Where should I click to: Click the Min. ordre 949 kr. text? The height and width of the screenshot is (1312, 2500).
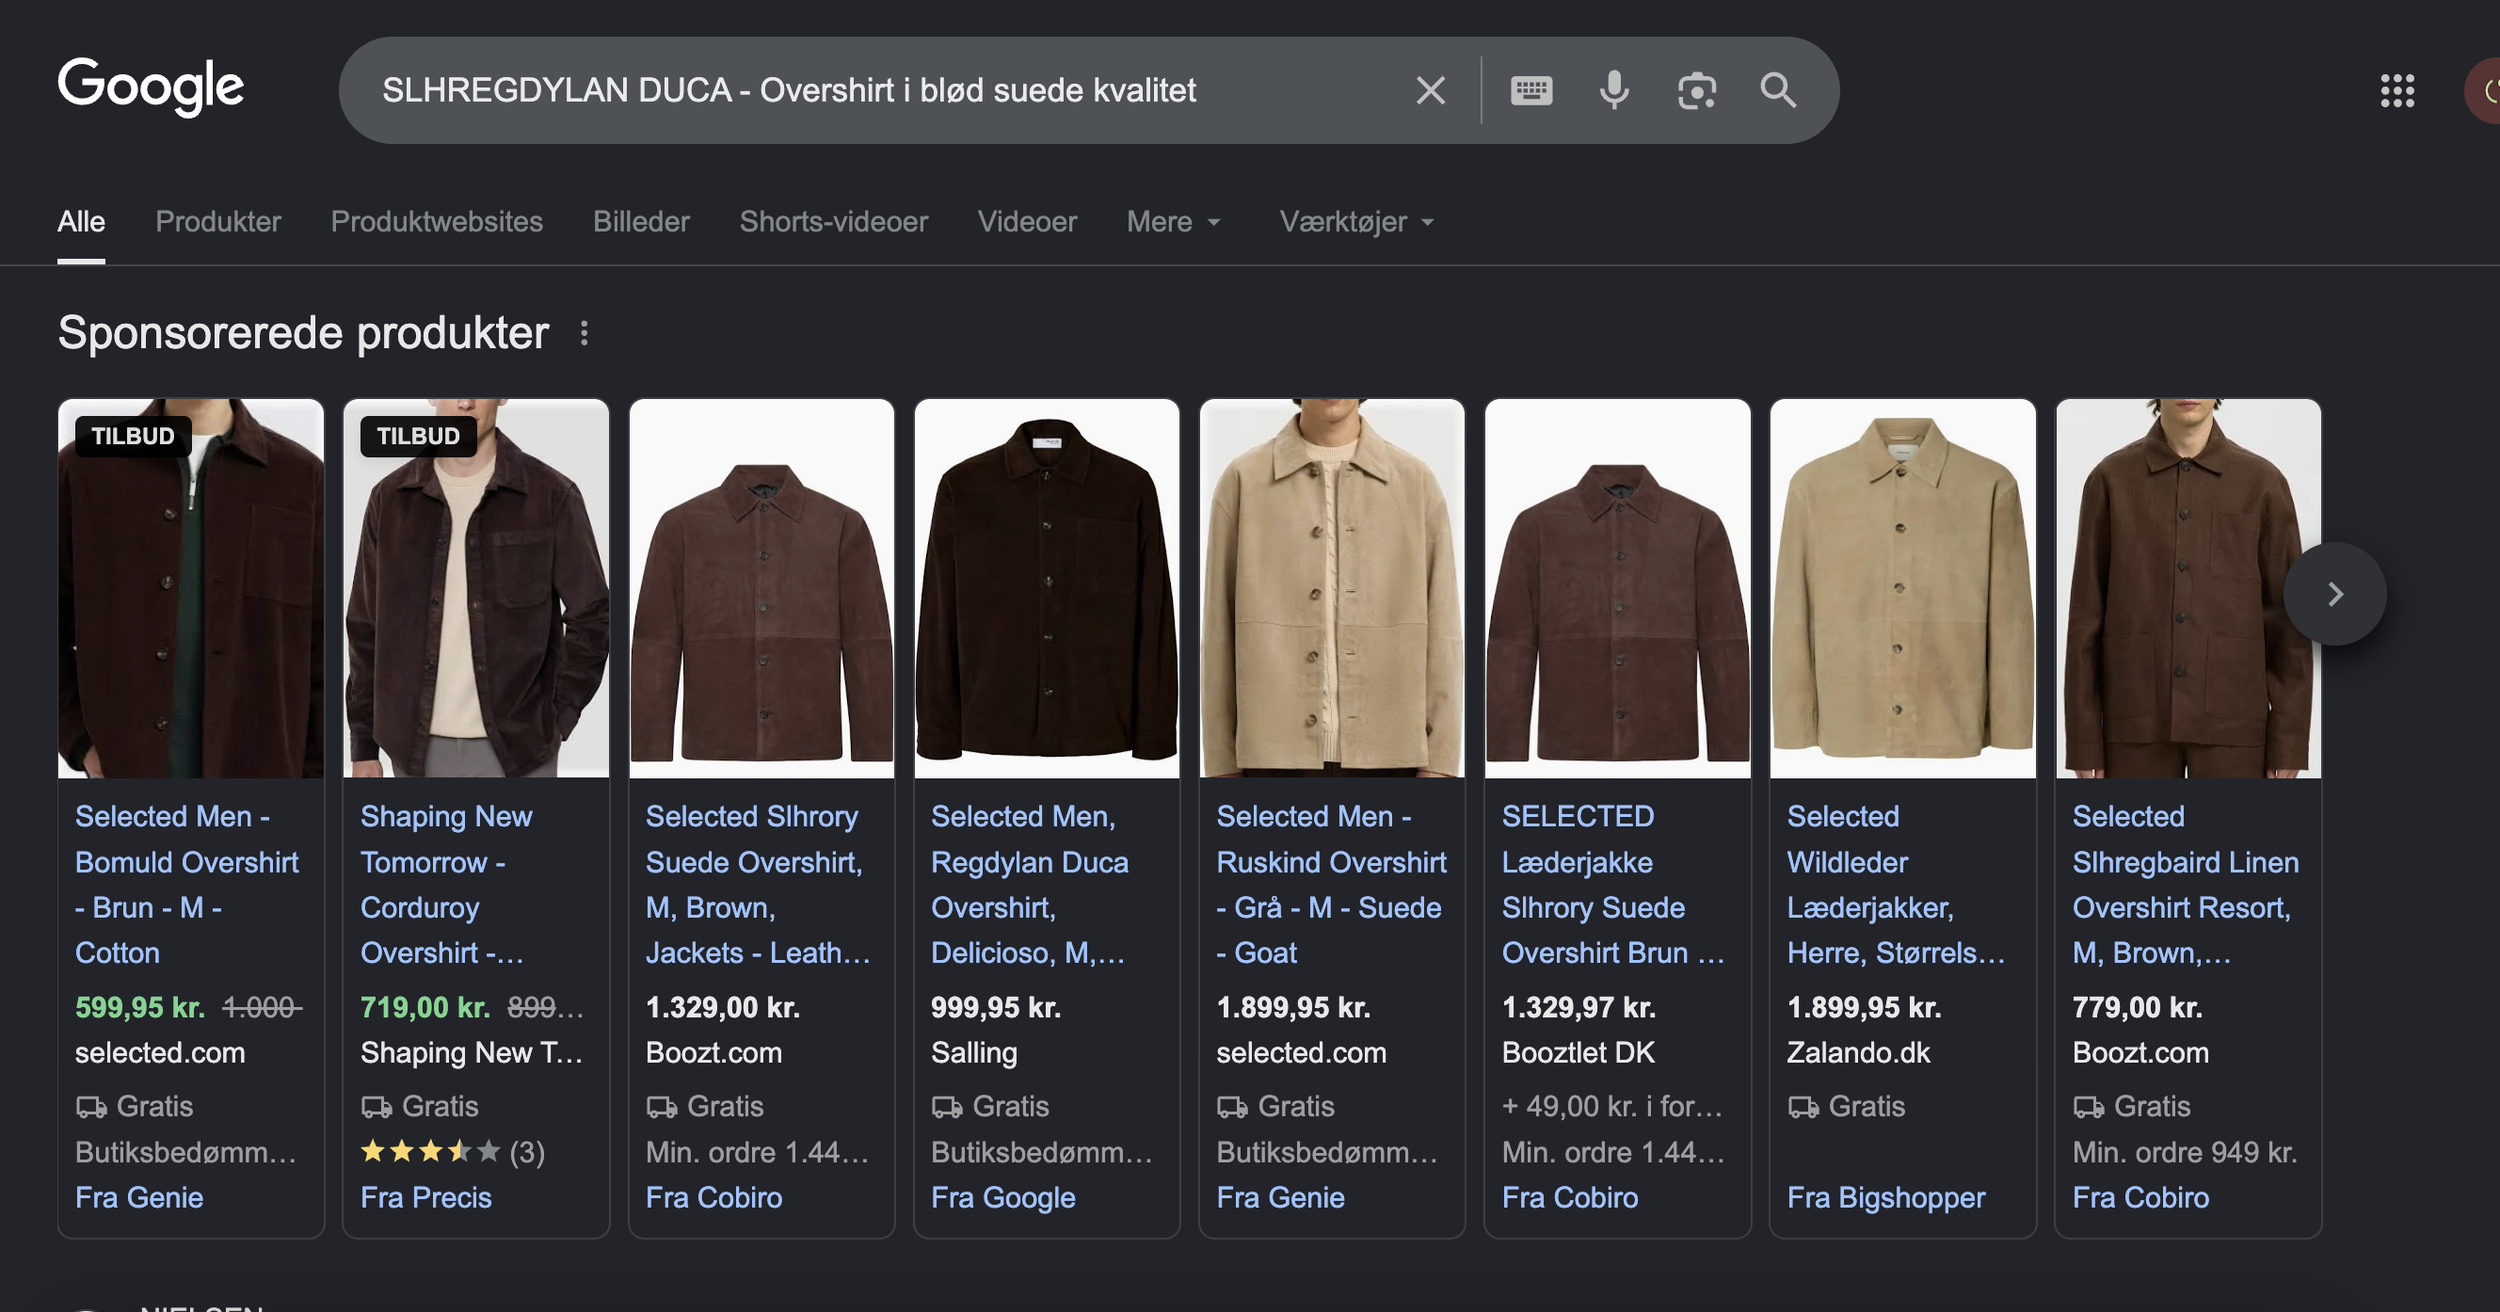click(2185, 1152)
